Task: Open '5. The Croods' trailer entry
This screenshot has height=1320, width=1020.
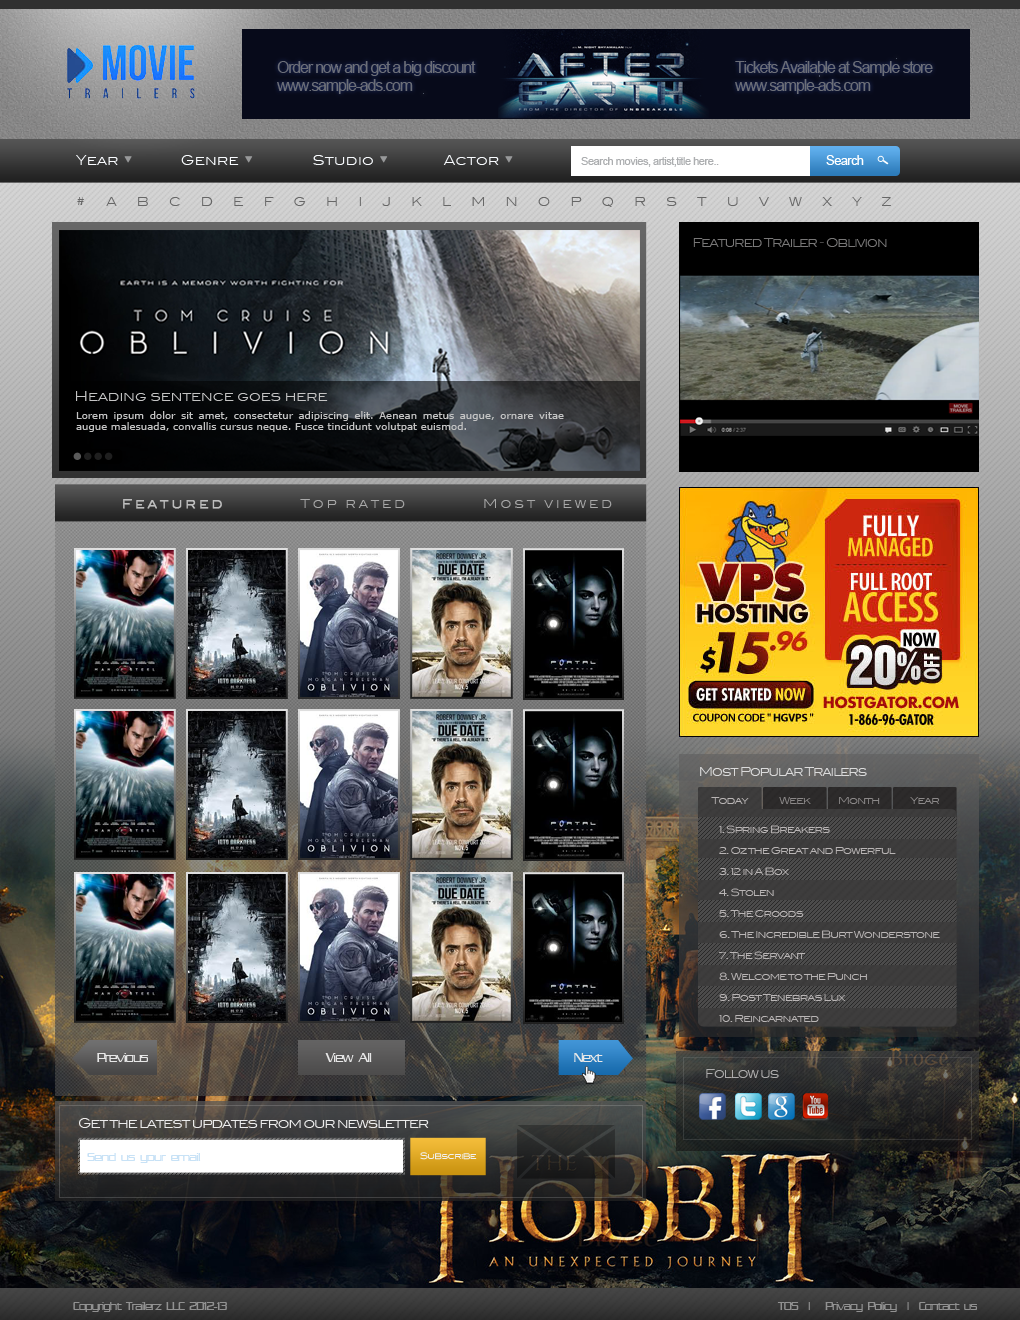Action: tap(827, 913)
